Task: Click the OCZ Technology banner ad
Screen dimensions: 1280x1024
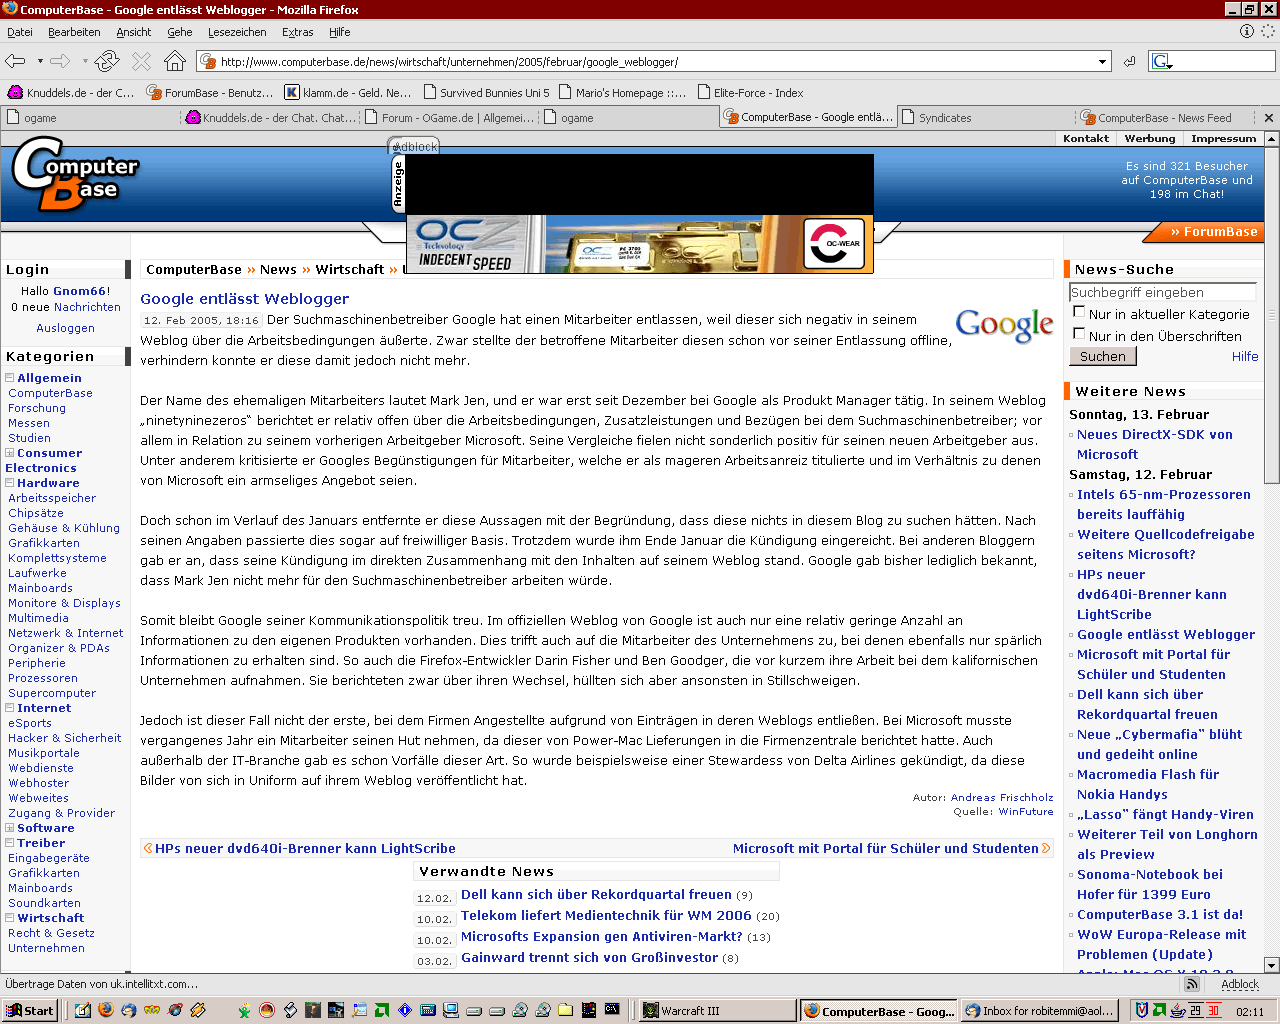Action: [x=640, y=244]
